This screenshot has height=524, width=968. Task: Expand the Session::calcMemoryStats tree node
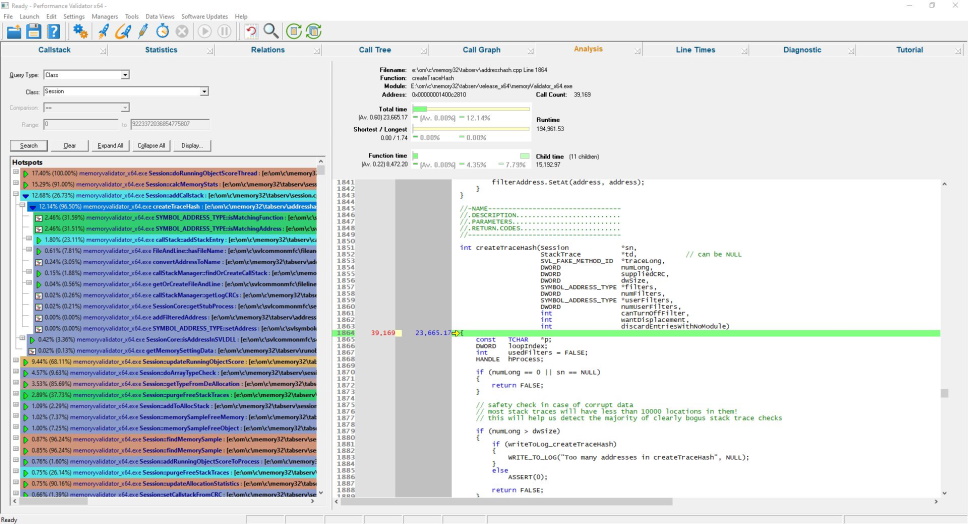tap(16, 184)
